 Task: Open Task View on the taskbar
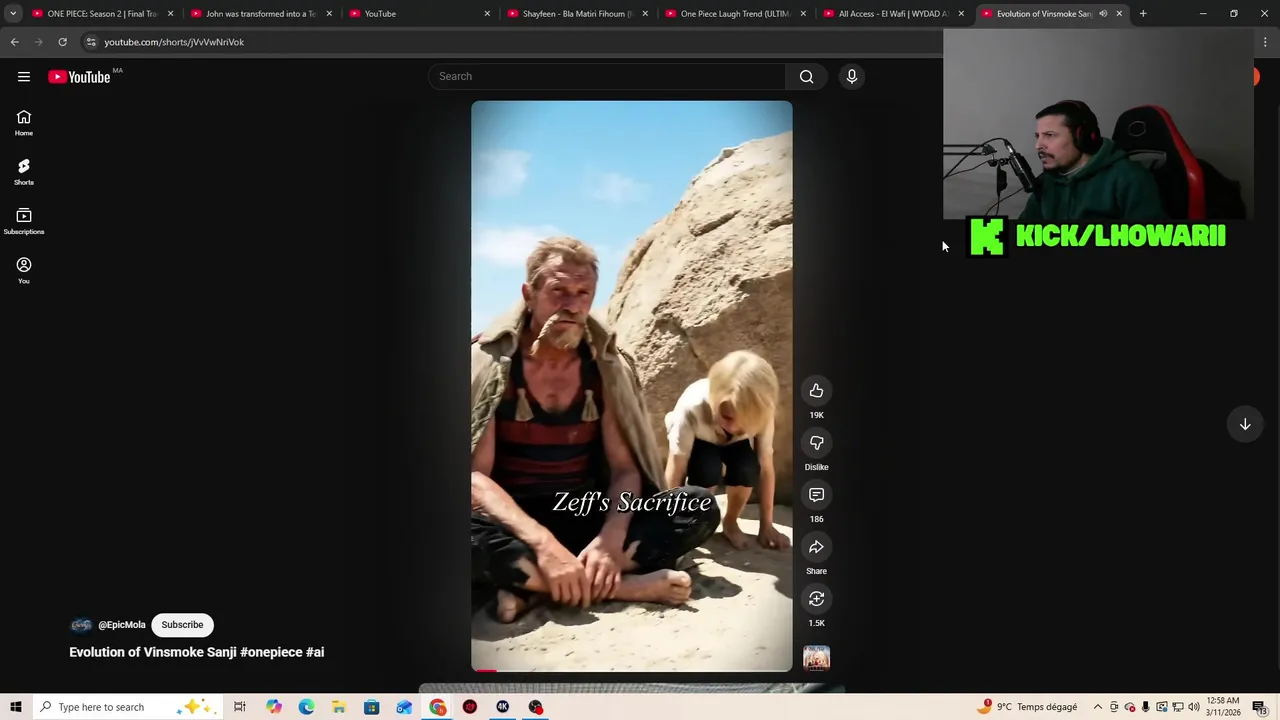pyautogui.click(x=240, y=707)
